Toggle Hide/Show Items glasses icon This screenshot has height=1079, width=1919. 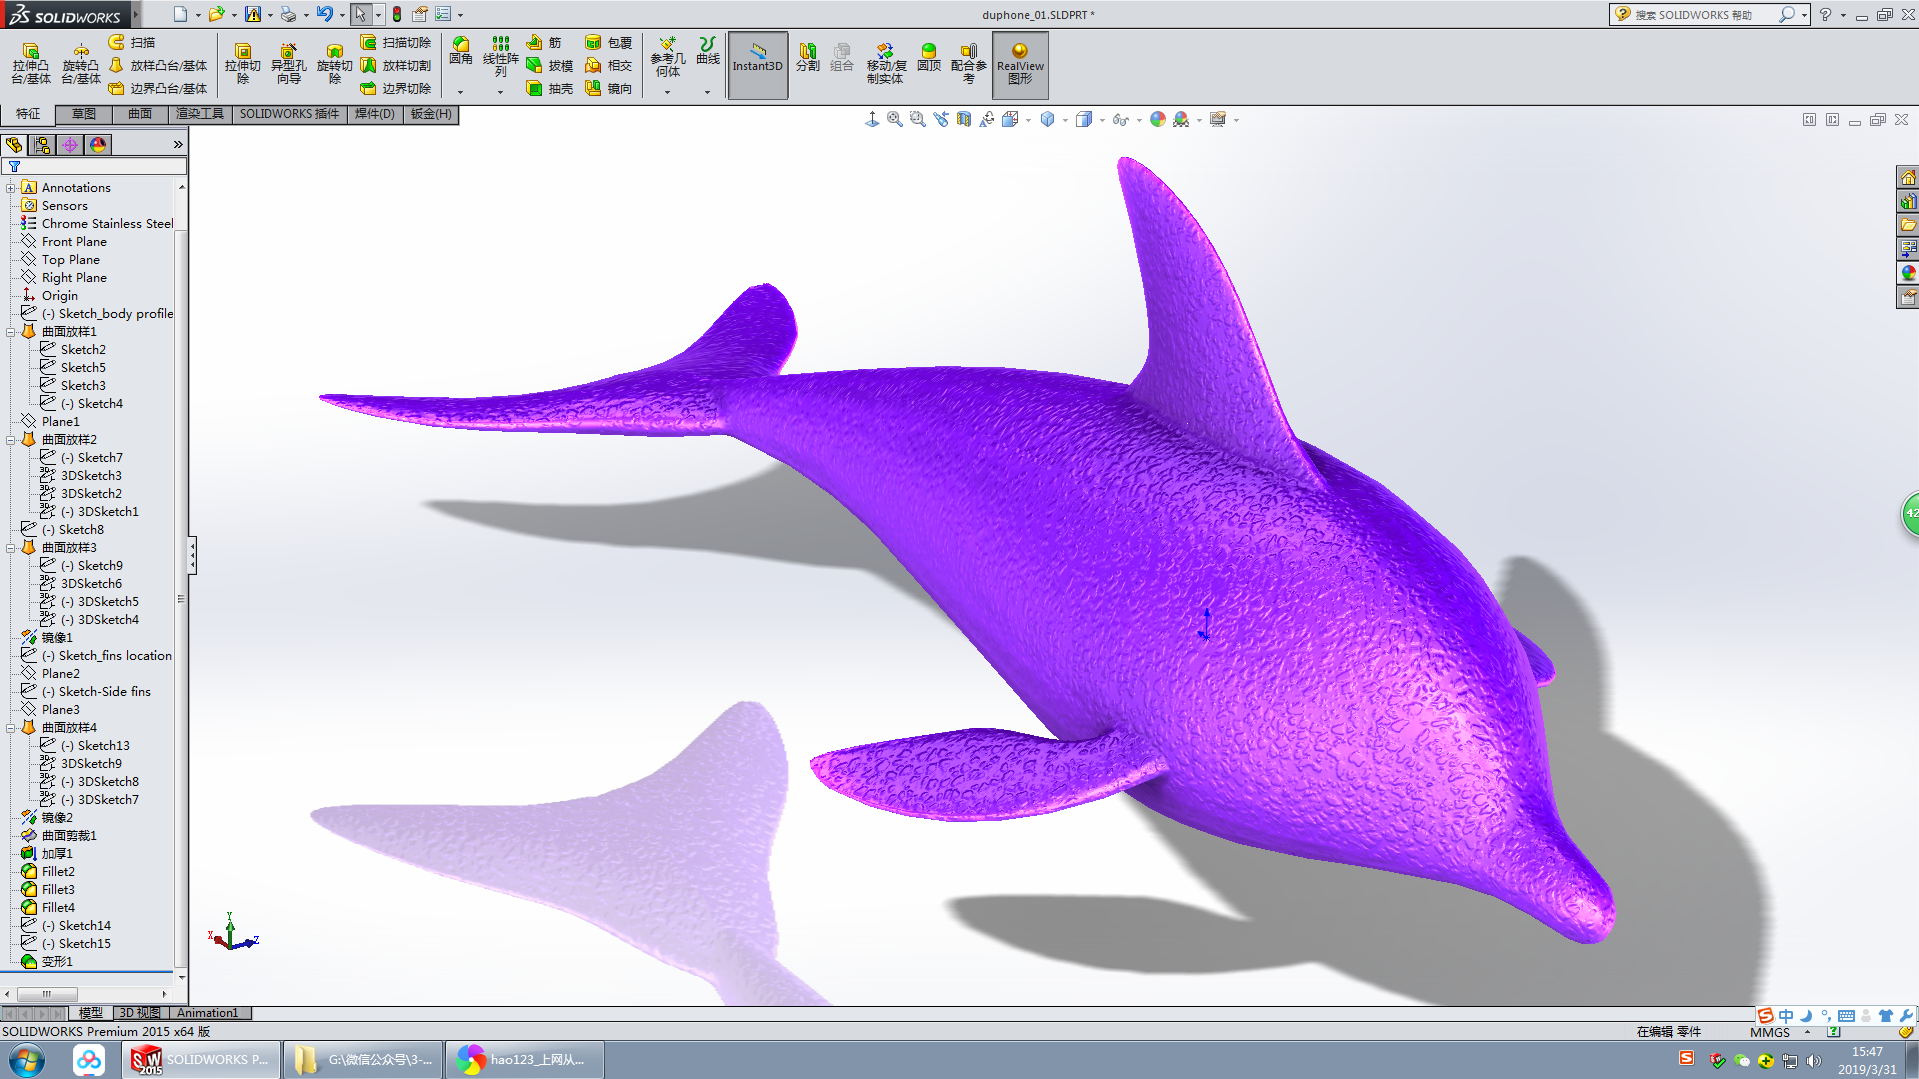point(1120,120)
